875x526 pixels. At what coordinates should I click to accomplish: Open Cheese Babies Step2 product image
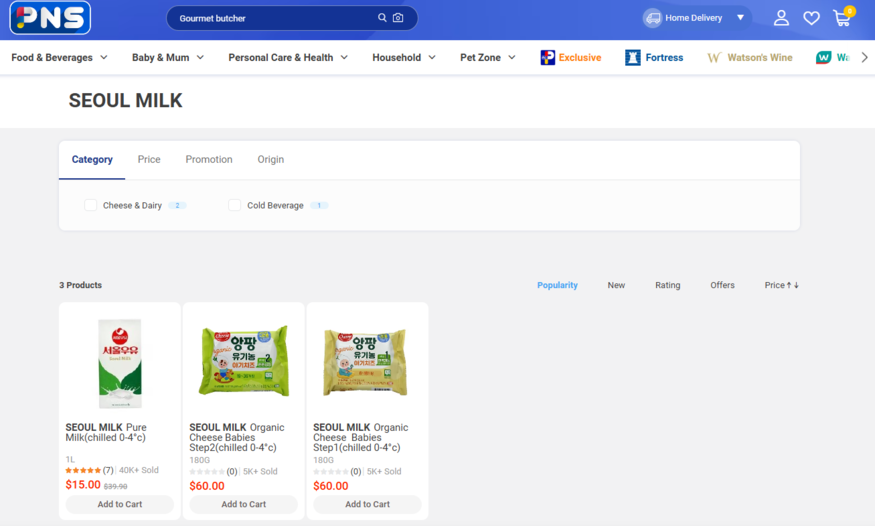click(x=244, y=361)
